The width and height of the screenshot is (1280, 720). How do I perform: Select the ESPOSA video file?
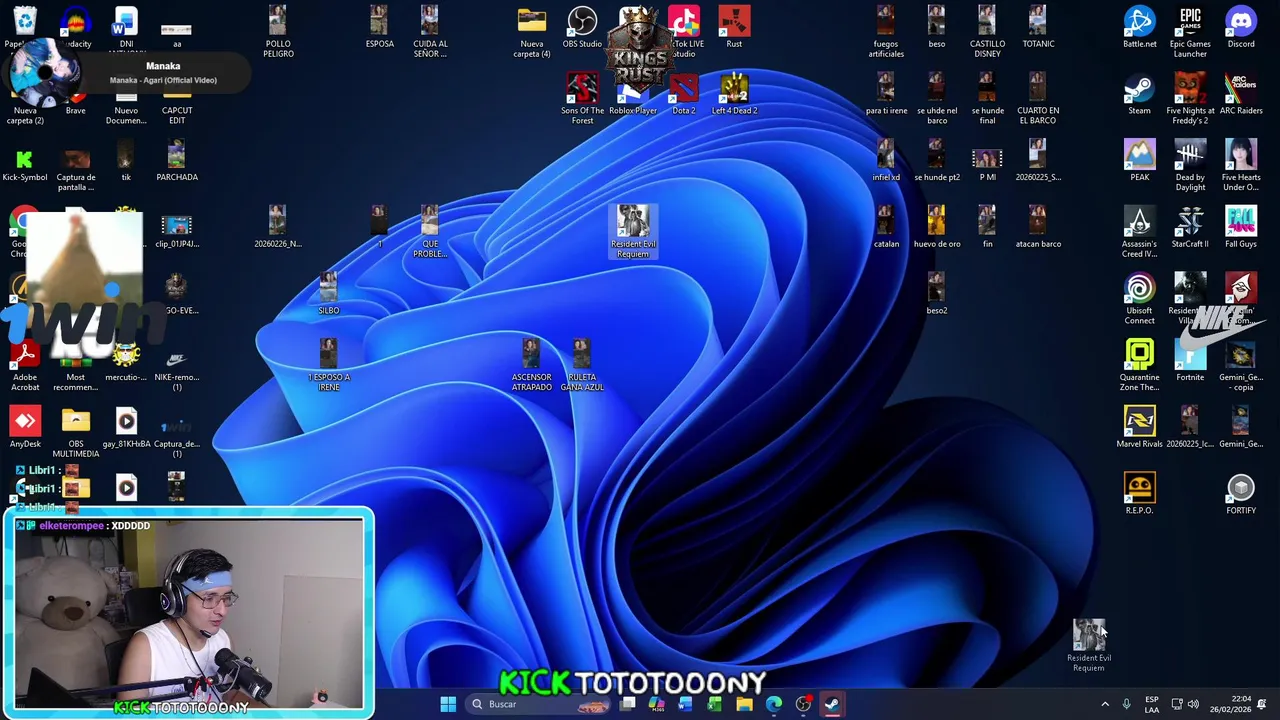pyautogui.click(x=379, y=28)
